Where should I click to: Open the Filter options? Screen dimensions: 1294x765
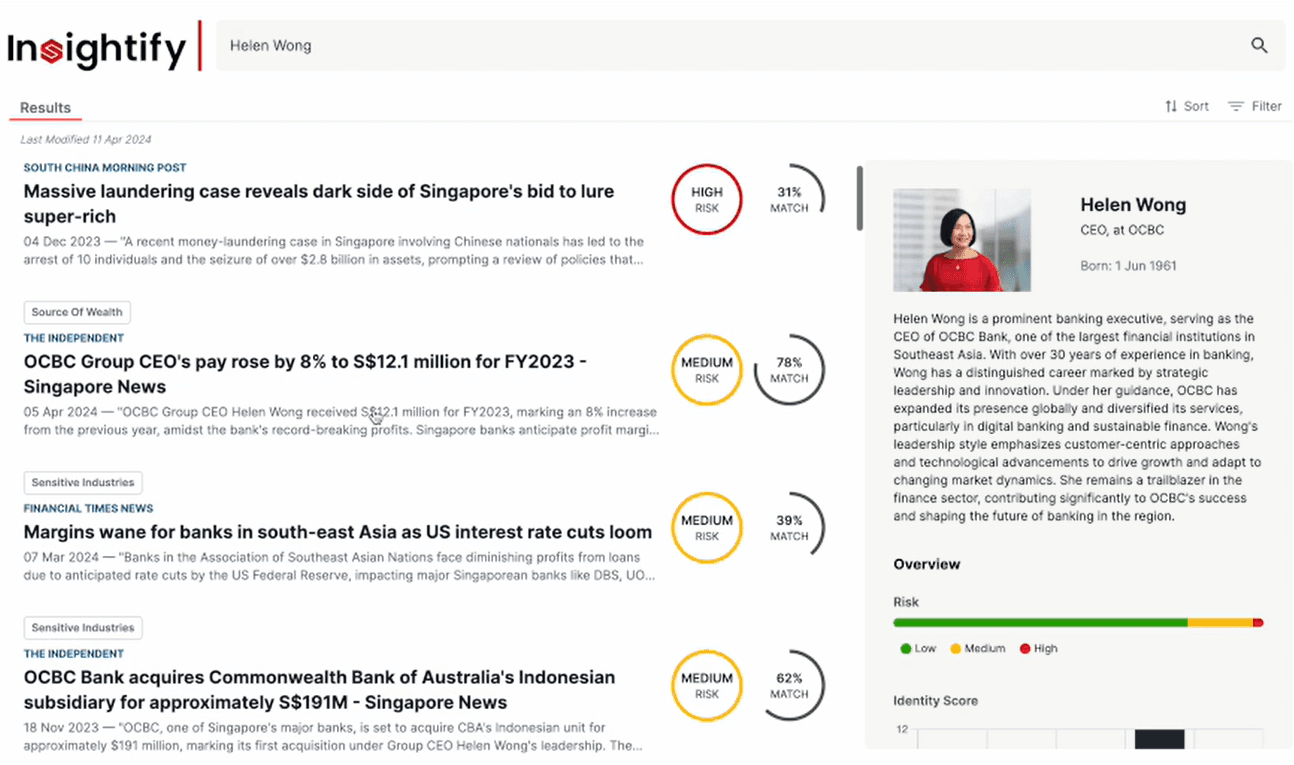(1255, 106)
